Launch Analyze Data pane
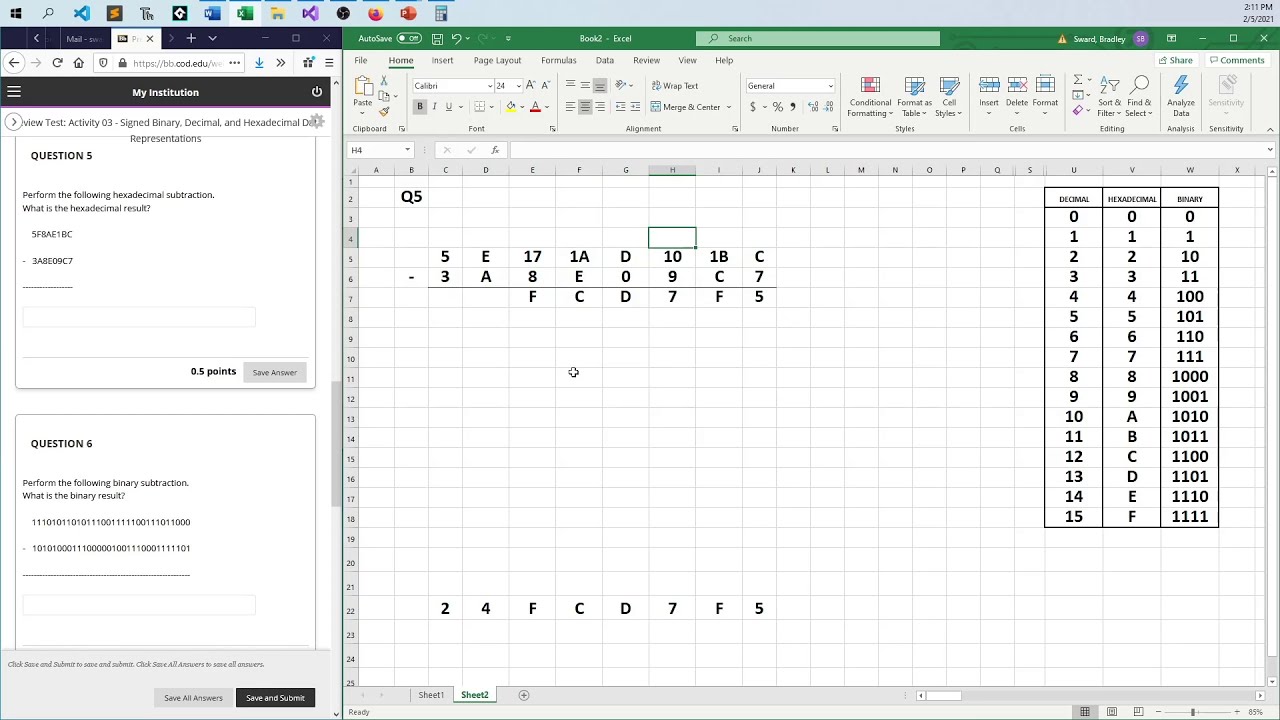 click(1181, 97)
